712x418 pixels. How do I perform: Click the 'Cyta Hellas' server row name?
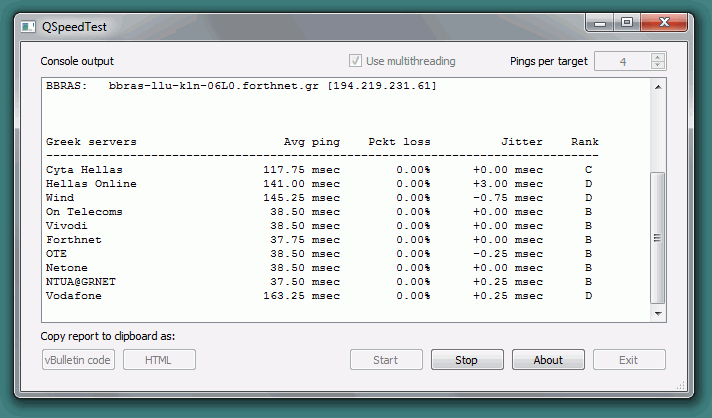coord(84,170)
